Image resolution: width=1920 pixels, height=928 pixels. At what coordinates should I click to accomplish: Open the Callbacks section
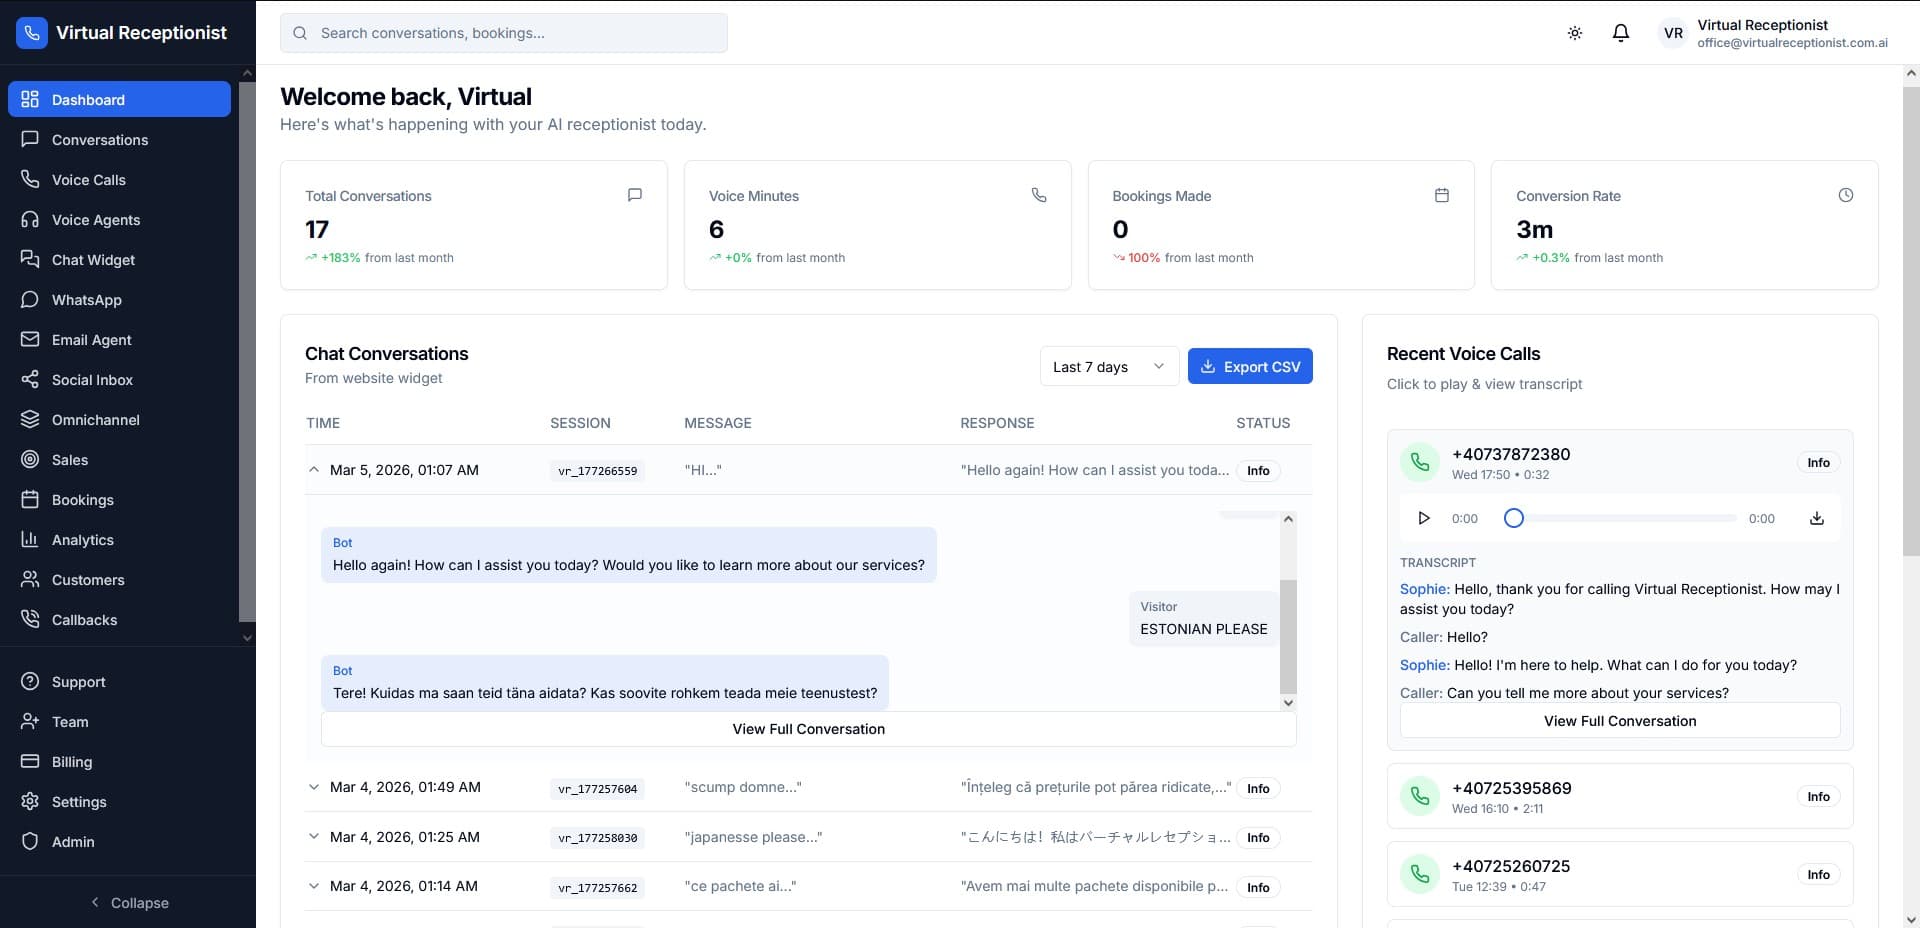pyautogui.click(x=85, y=620)
